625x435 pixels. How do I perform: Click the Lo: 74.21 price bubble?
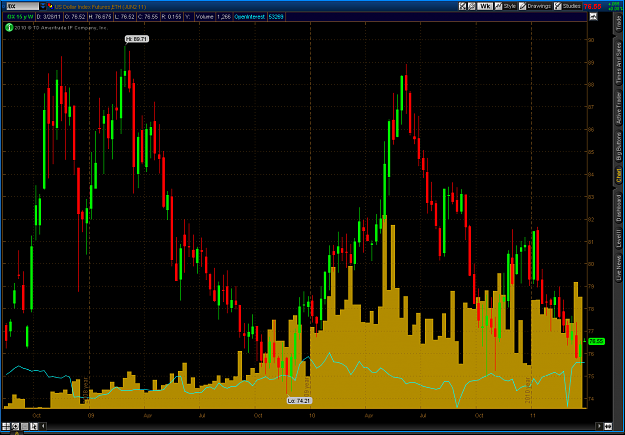(299, 401)
